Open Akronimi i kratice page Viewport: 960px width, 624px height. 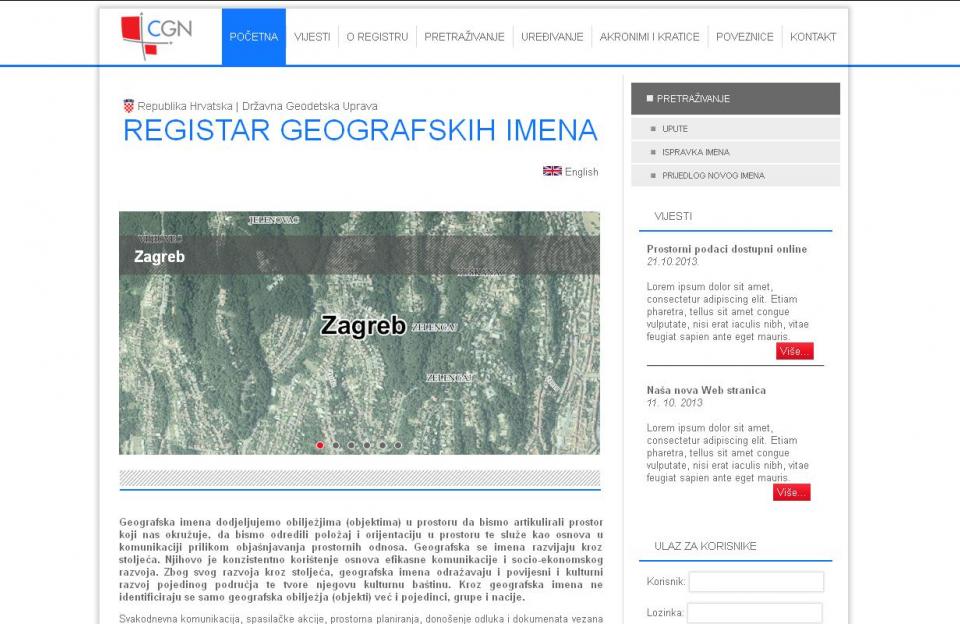pos(649,37)
